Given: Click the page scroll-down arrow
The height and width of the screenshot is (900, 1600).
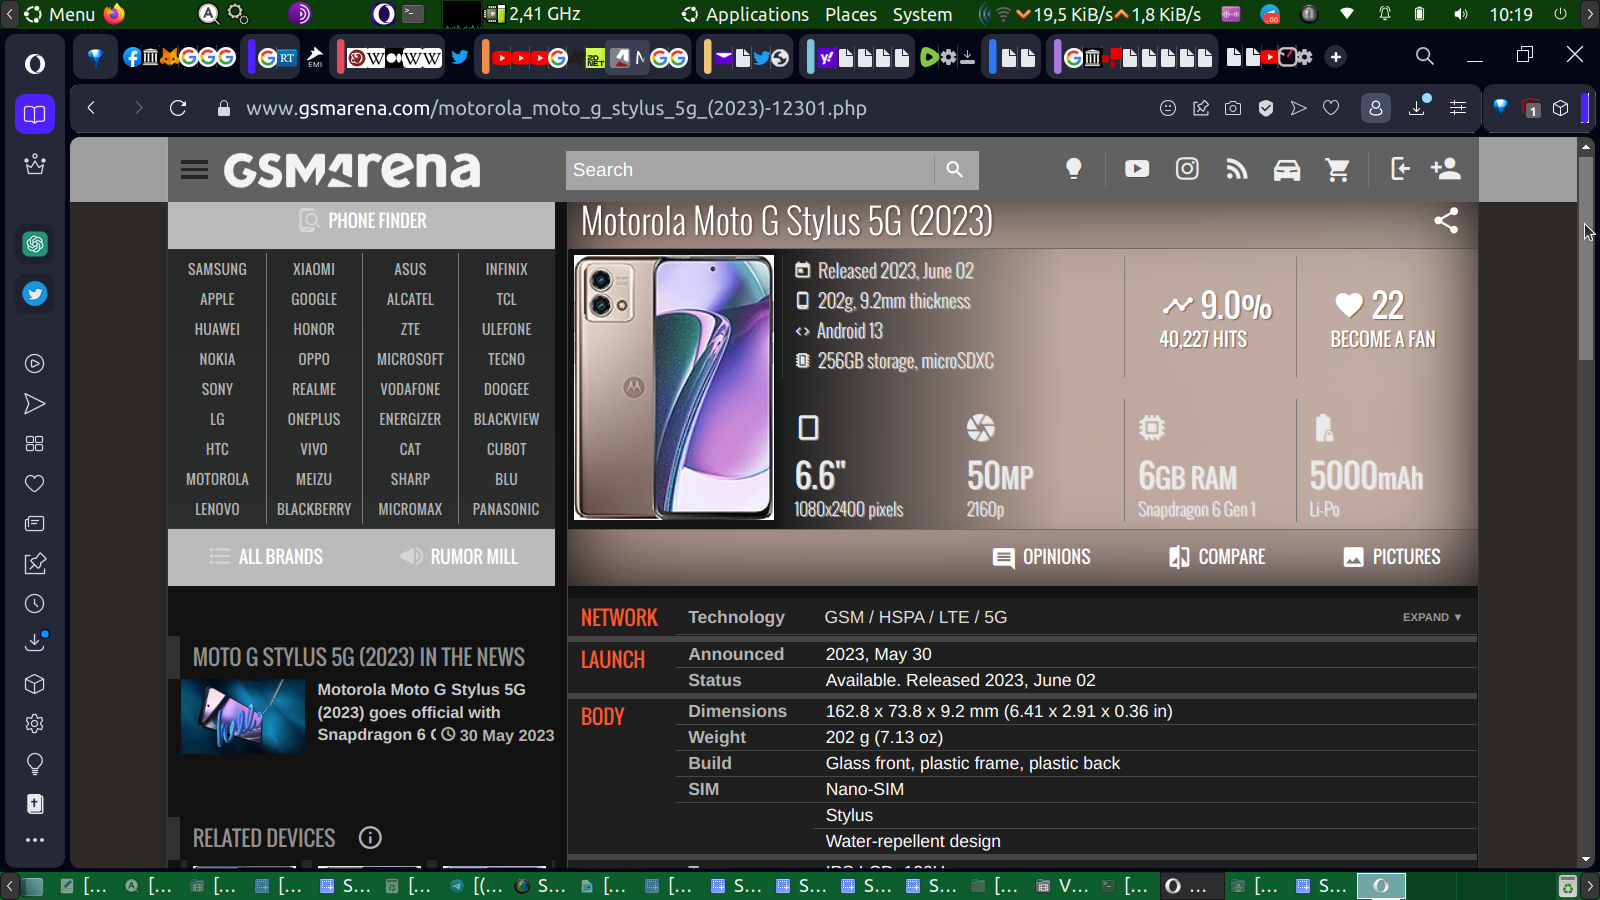Looking at the screenshot, I should [x=1586, y=860].
